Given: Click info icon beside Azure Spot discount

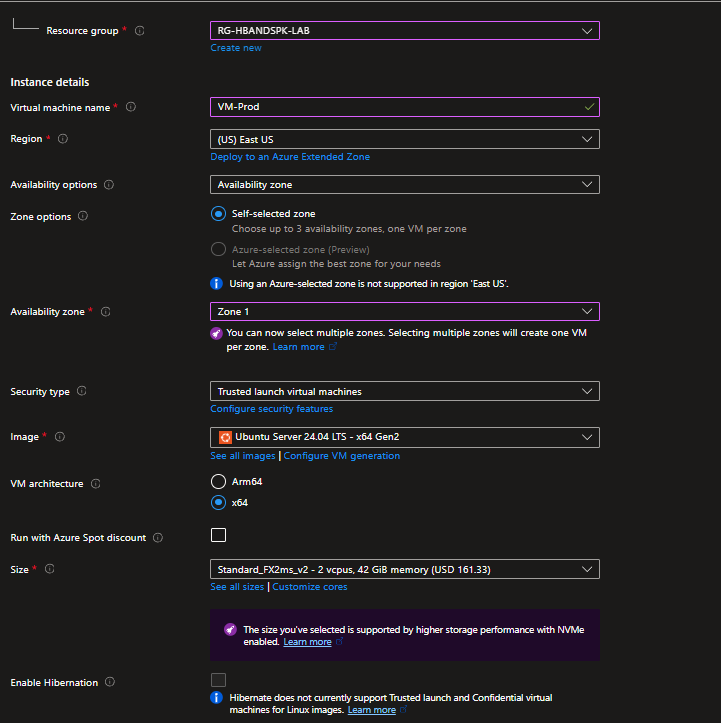Looking at the screenshot, I should coord(158,538).
